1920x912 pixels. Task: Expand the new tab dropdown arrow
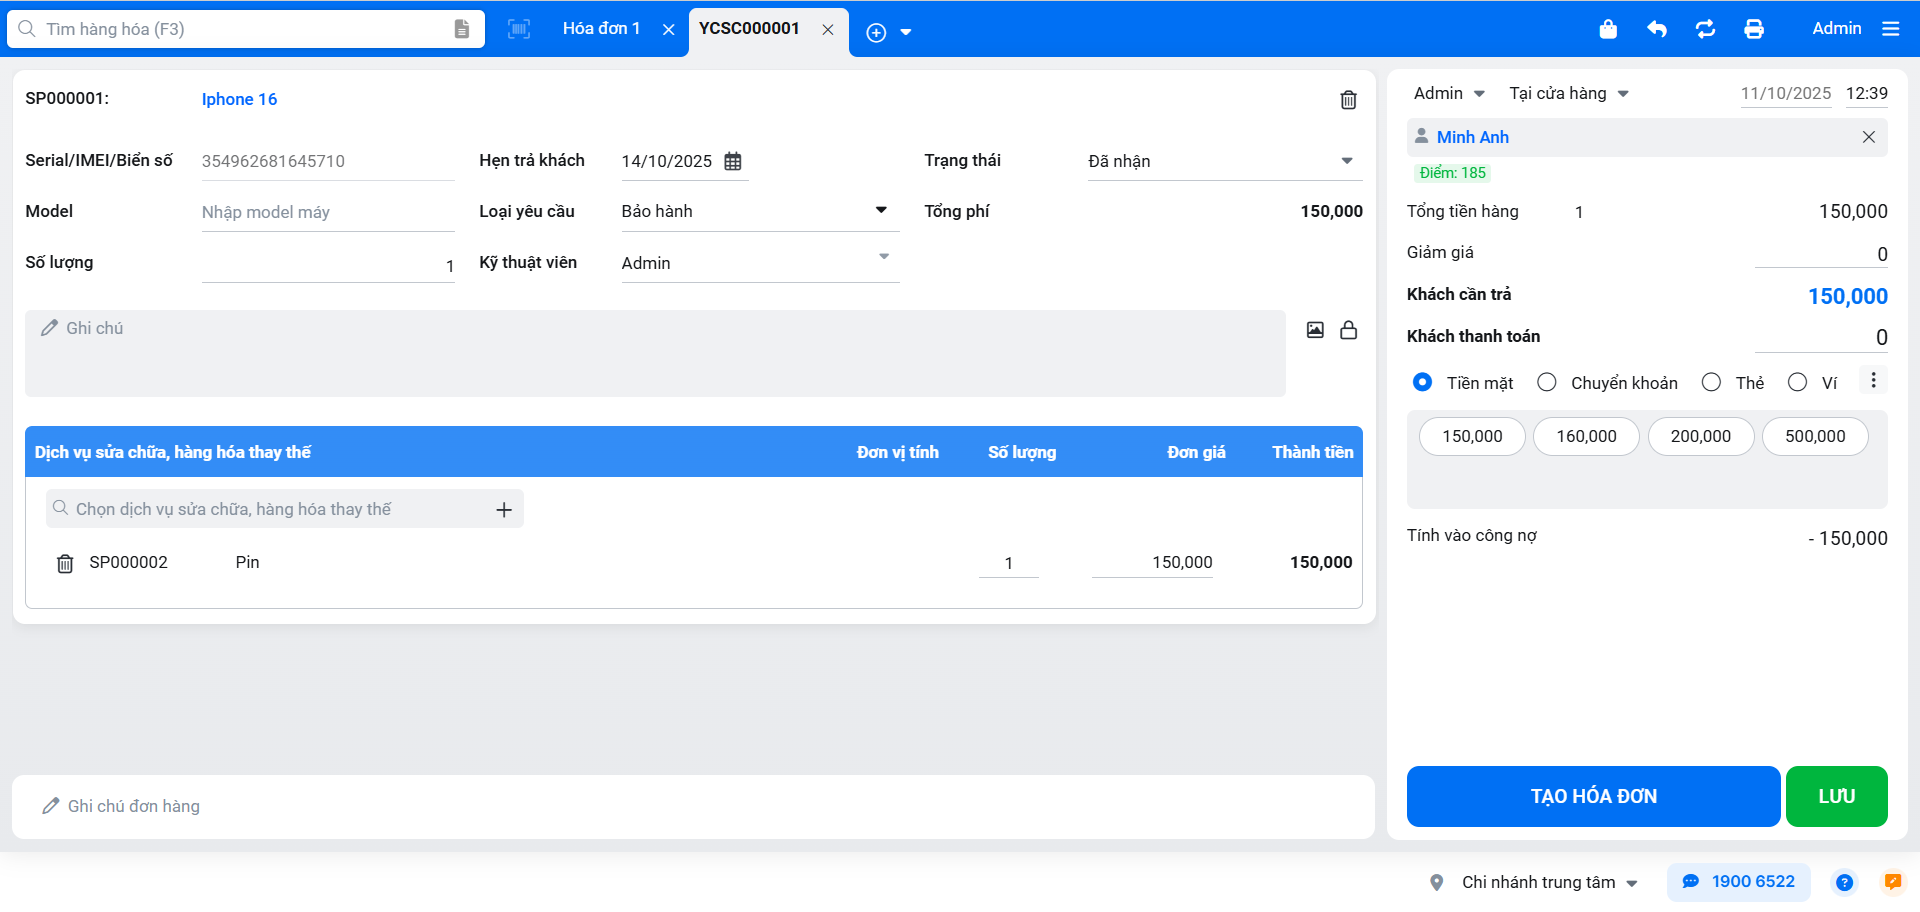[x=906, y=33]
